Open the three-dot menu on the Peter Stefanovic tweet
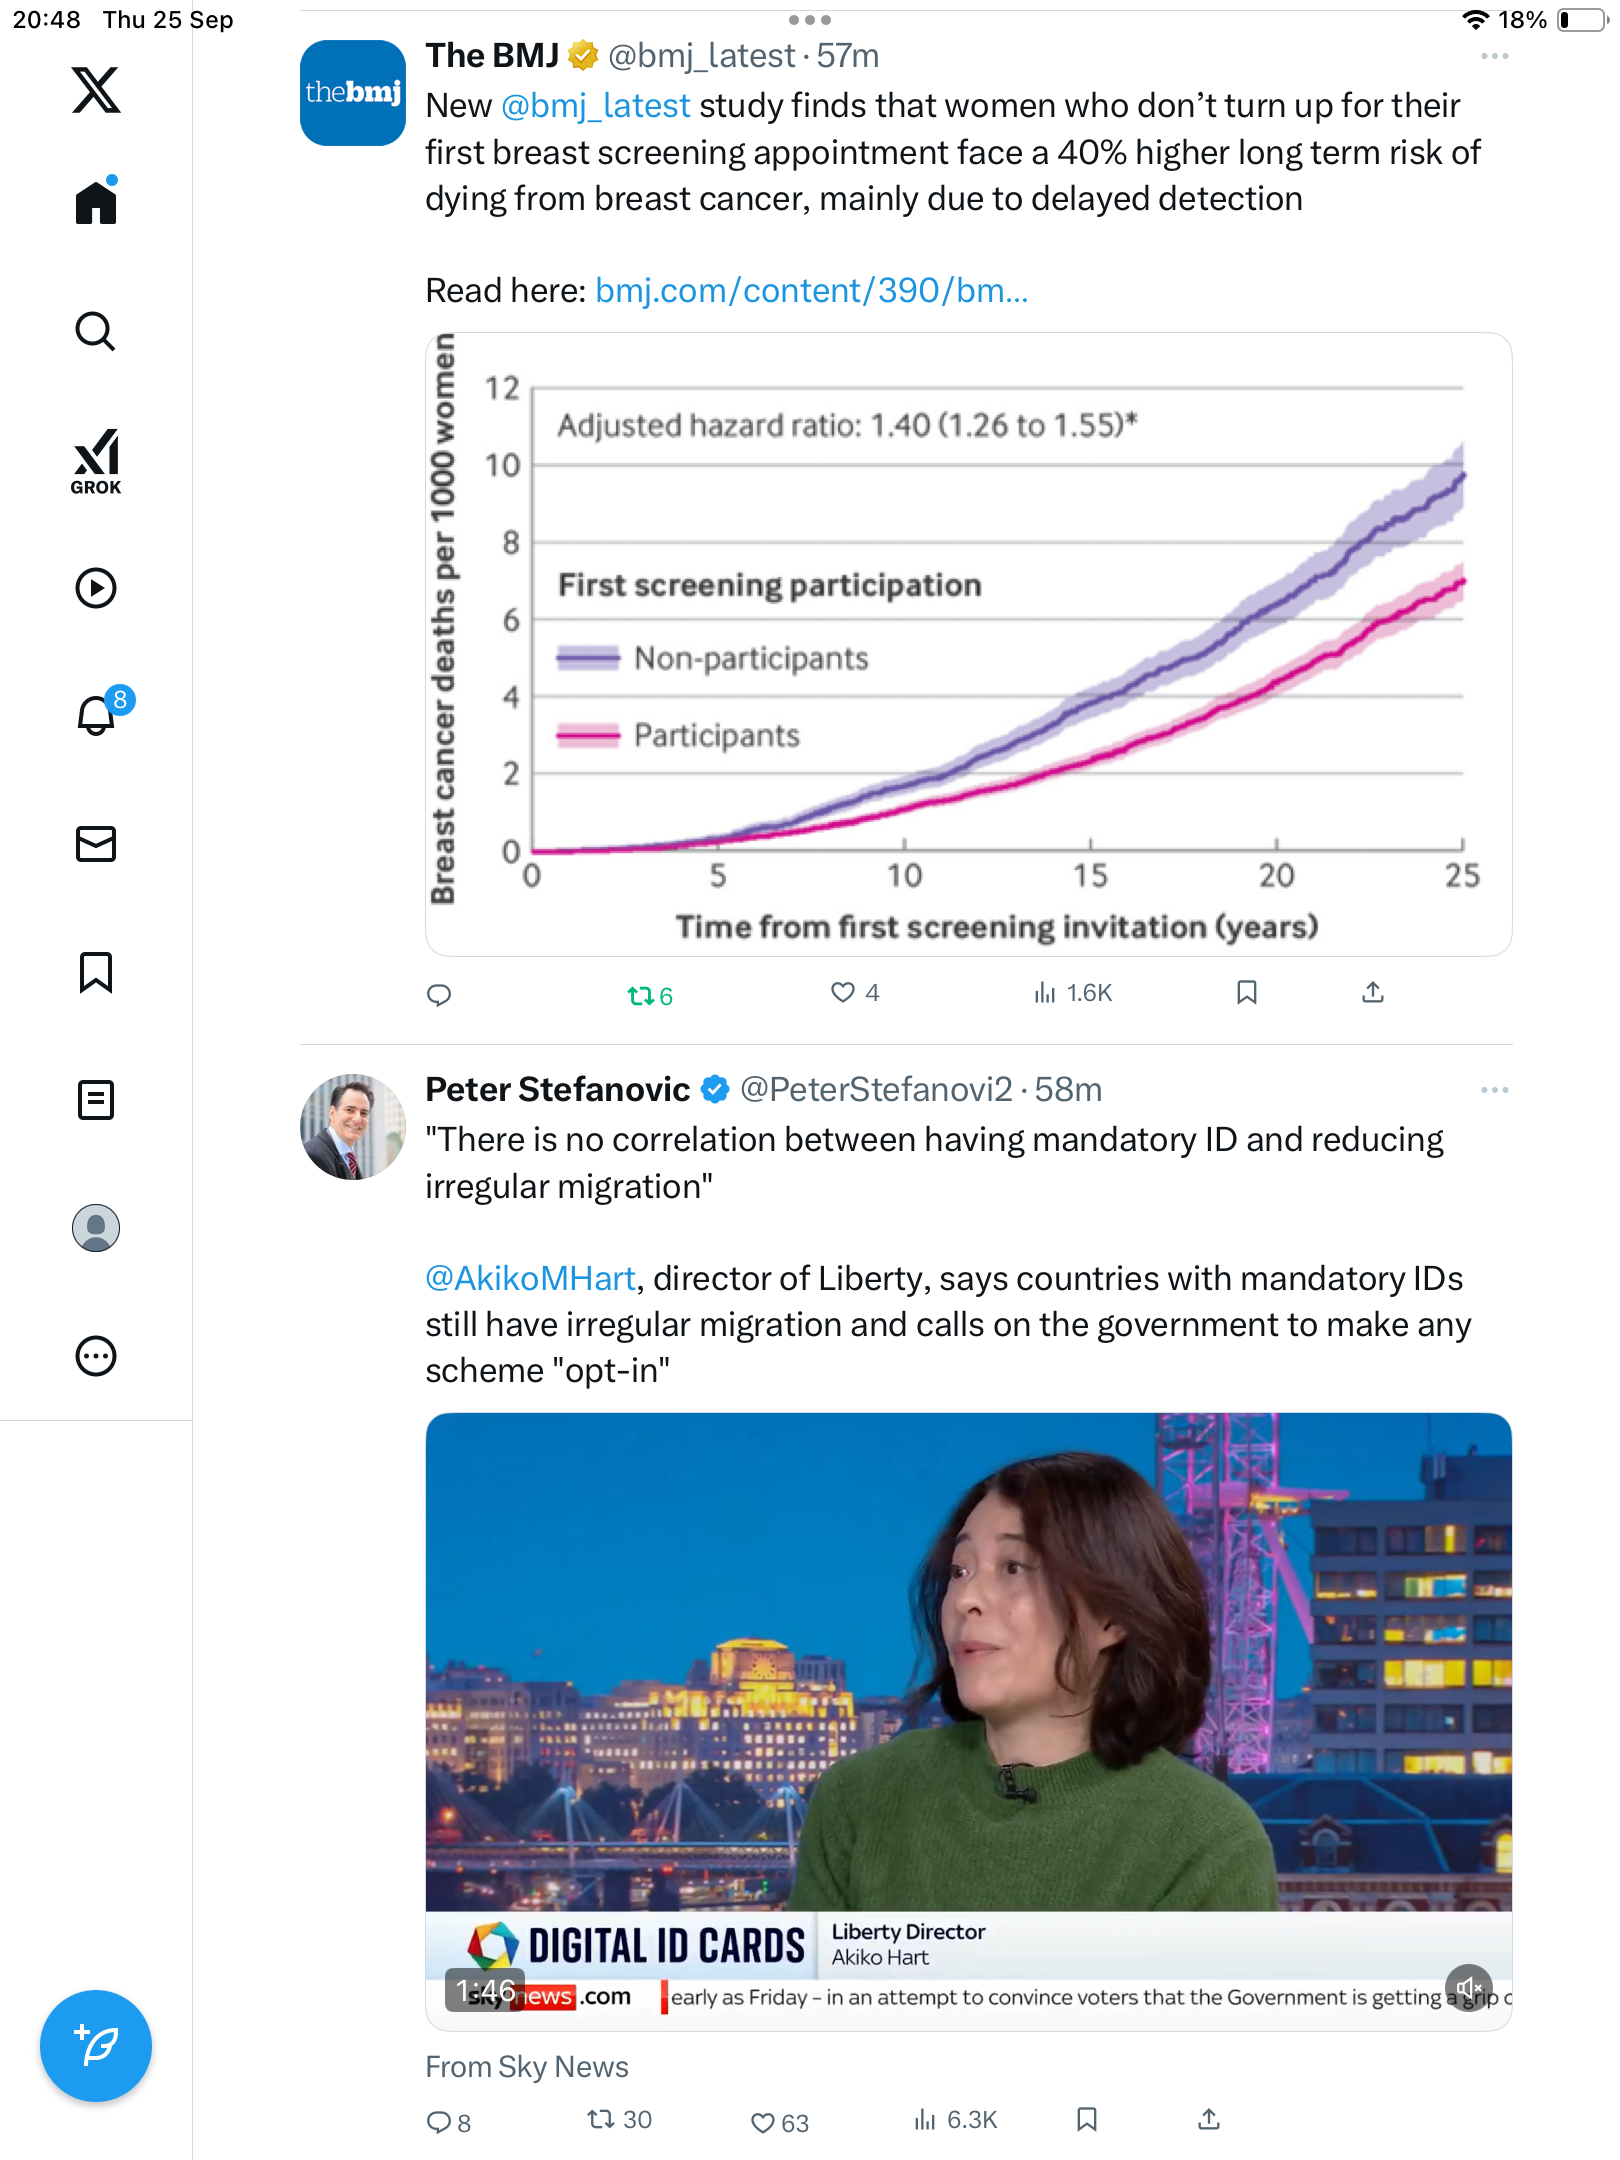The height and width of the screenshot is (2160, 1620). click(1494, 1090)
